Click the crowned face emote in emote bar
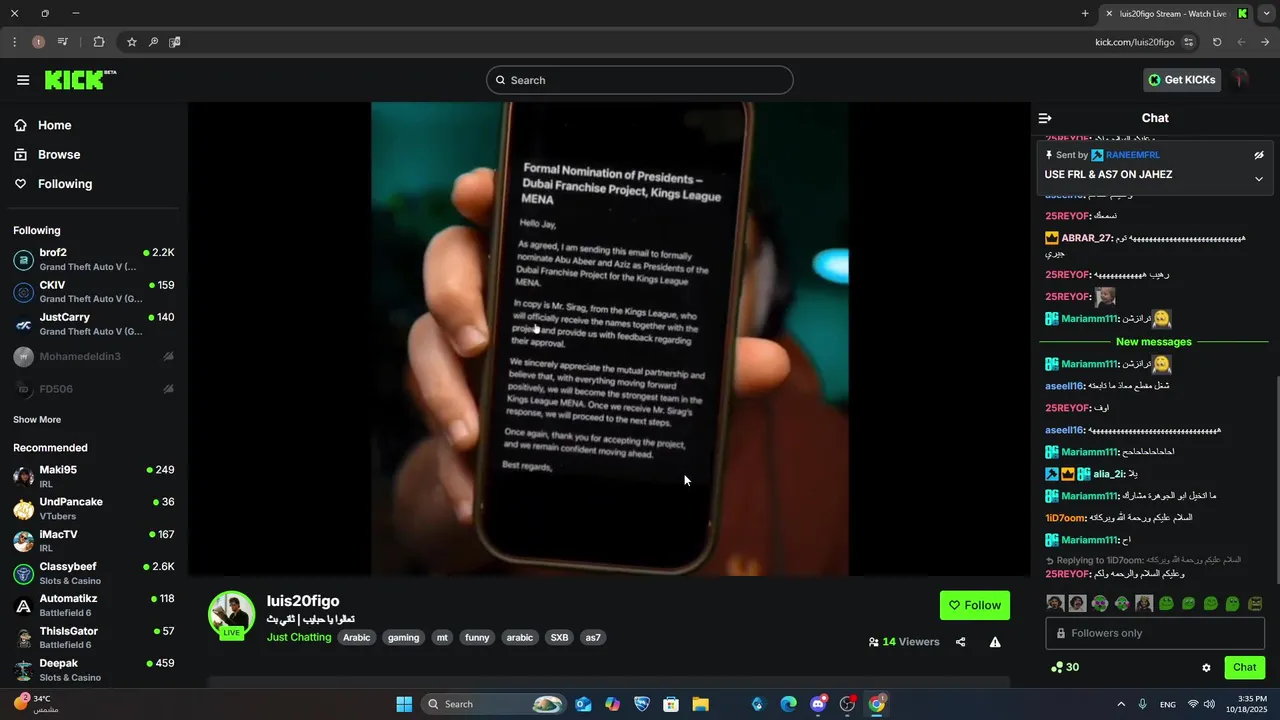 click(x=1144, y=603)
